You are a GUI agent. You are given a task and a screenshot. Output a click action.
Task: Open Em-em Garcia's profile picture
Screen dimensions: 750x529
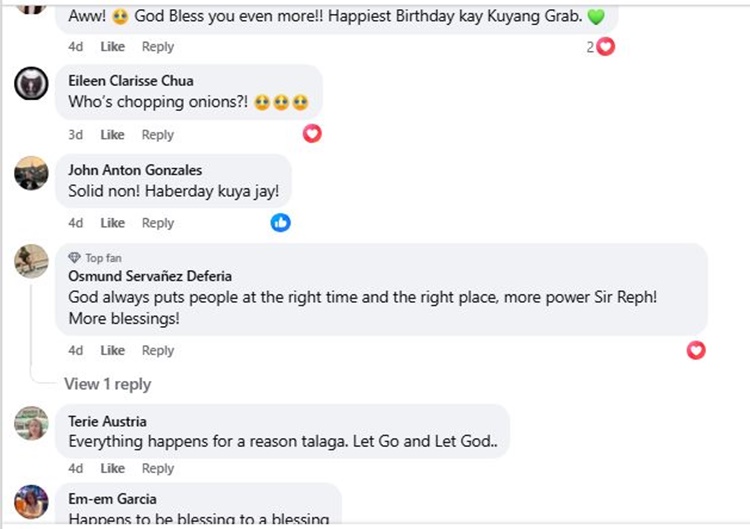point(31,501)
